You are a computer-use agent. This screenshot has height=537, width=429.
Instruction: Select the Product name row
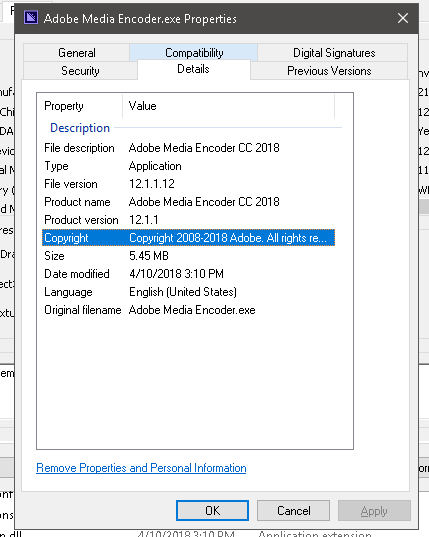click(x=188, y=202)
